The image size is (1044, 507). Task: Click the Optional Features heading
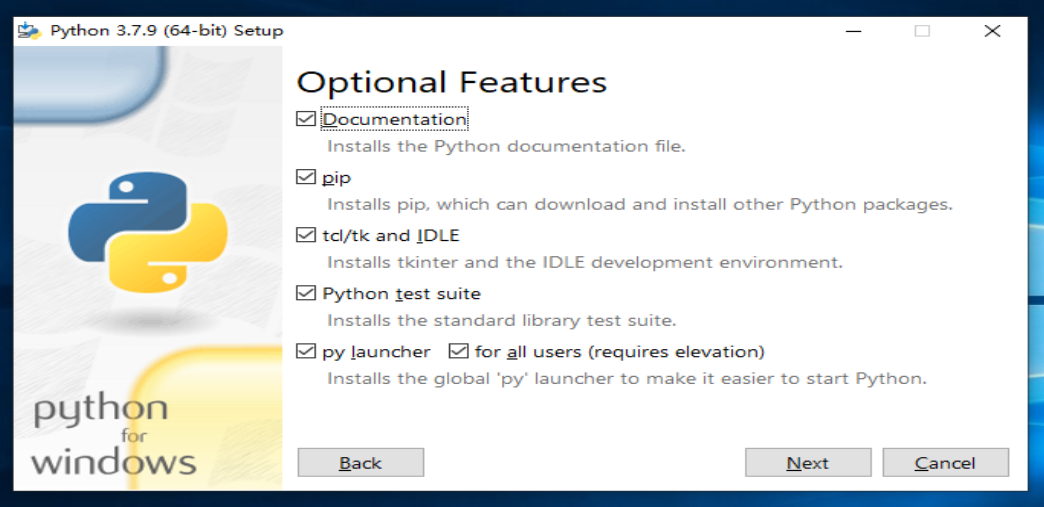[452, 82]
